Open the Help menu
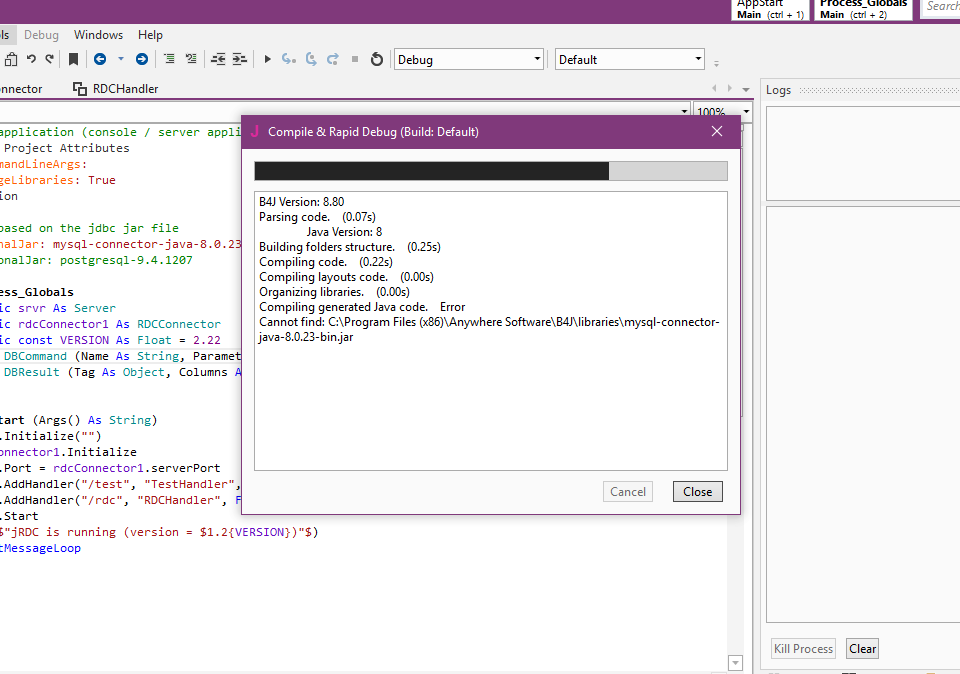The width and height of the screenshot is (960, 674). point(150,35)
